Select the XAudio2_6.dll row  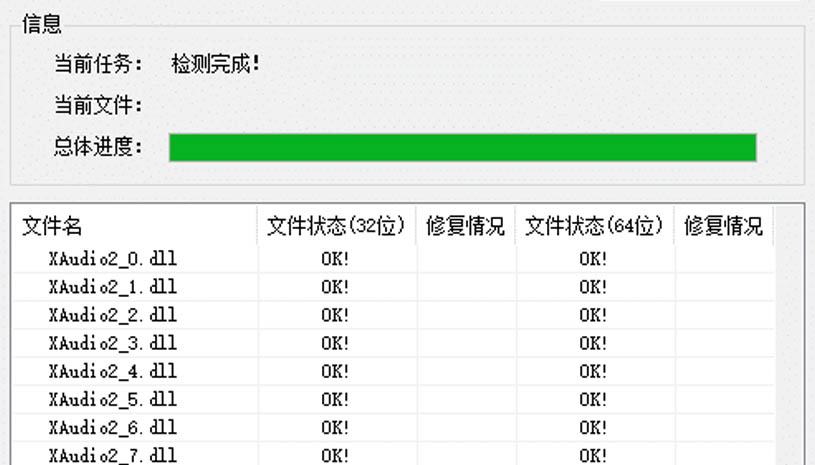112,427
